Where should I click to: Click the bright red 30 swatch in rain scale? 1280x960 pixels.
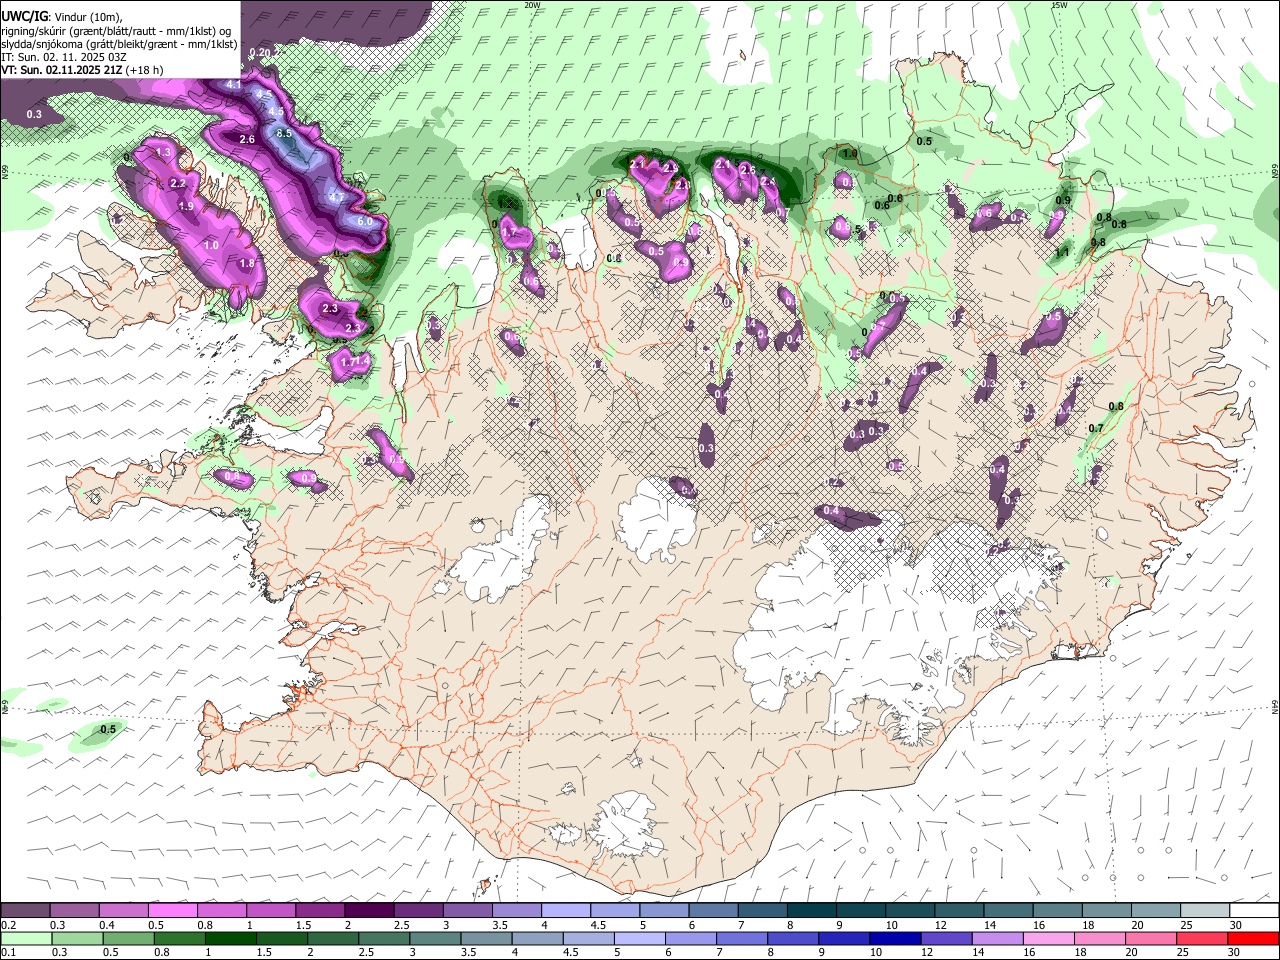click(x=1252, y=938)
